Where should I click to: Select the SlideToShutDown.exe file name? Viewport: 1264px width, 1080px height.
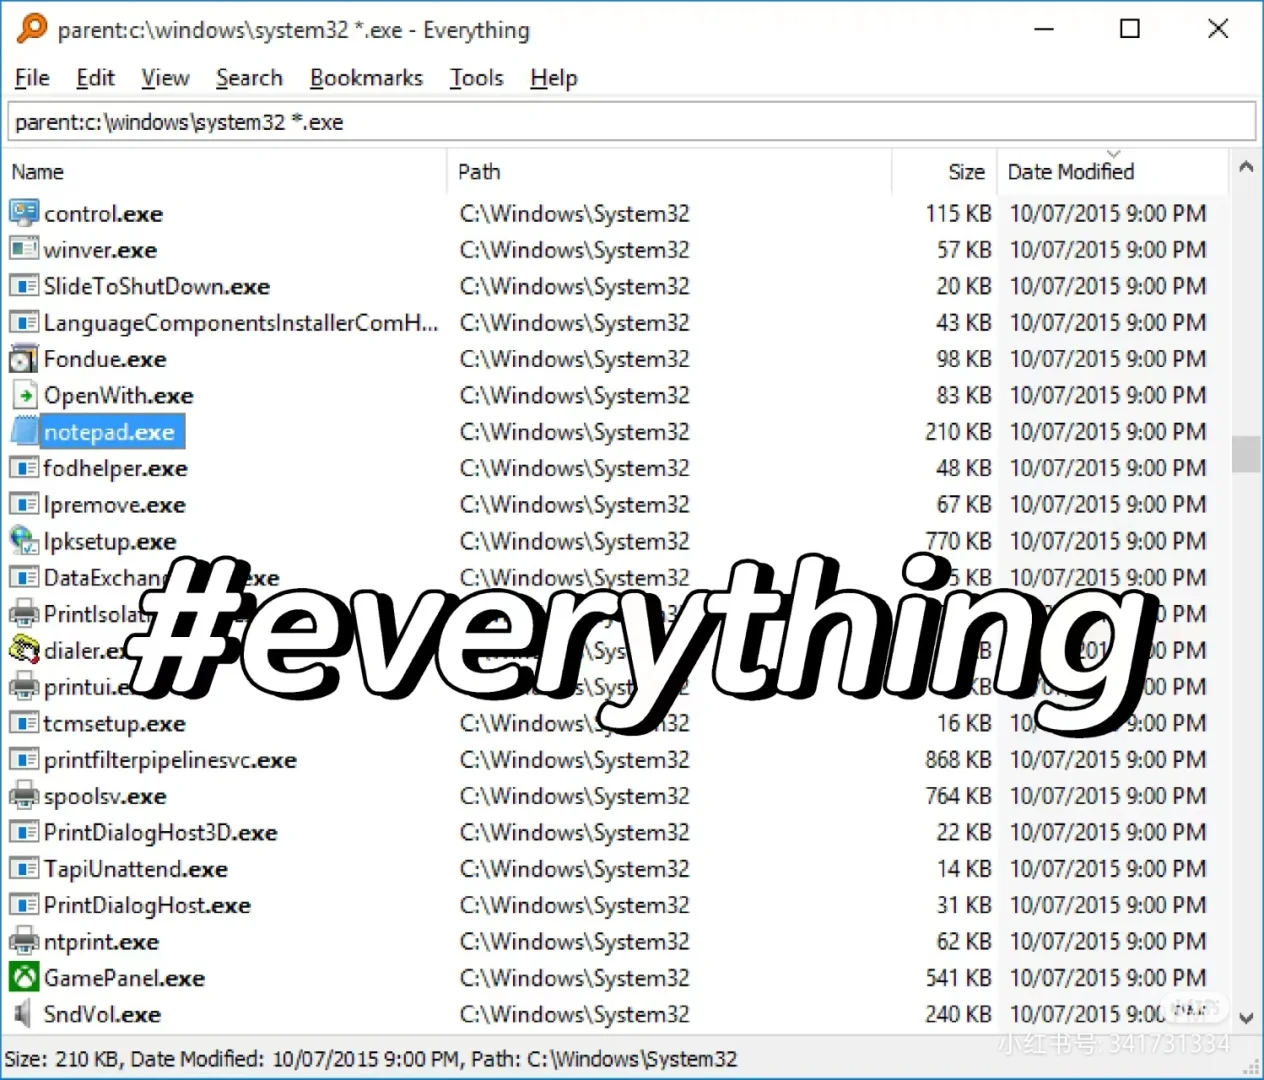tap(157, 287)
